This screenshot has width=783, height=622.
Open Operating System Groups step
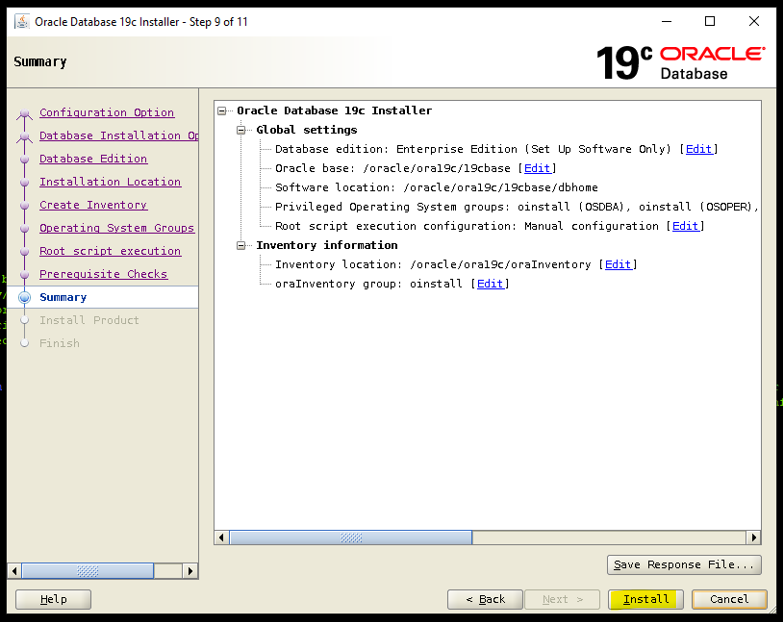pyautogui.click(x=117, y=228)
